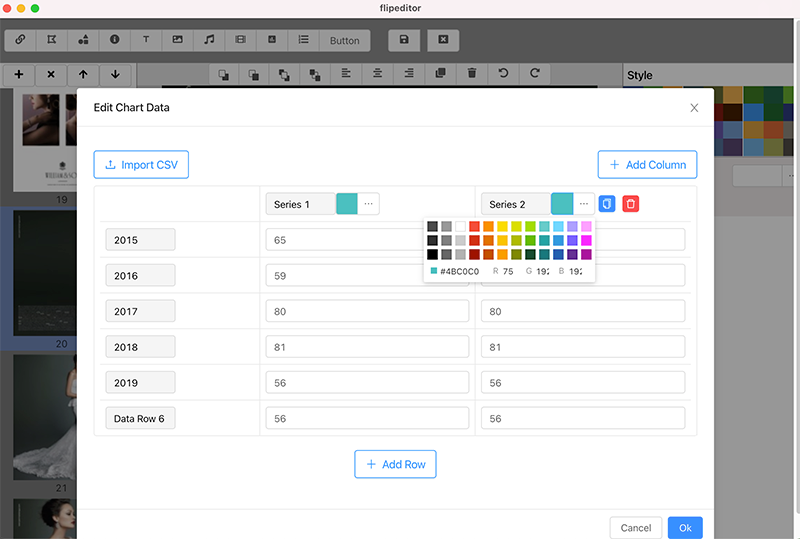Screen dimensions: 800x539
Task: Click the Data Row 6 label field
Action: click(x=140, y=419)
